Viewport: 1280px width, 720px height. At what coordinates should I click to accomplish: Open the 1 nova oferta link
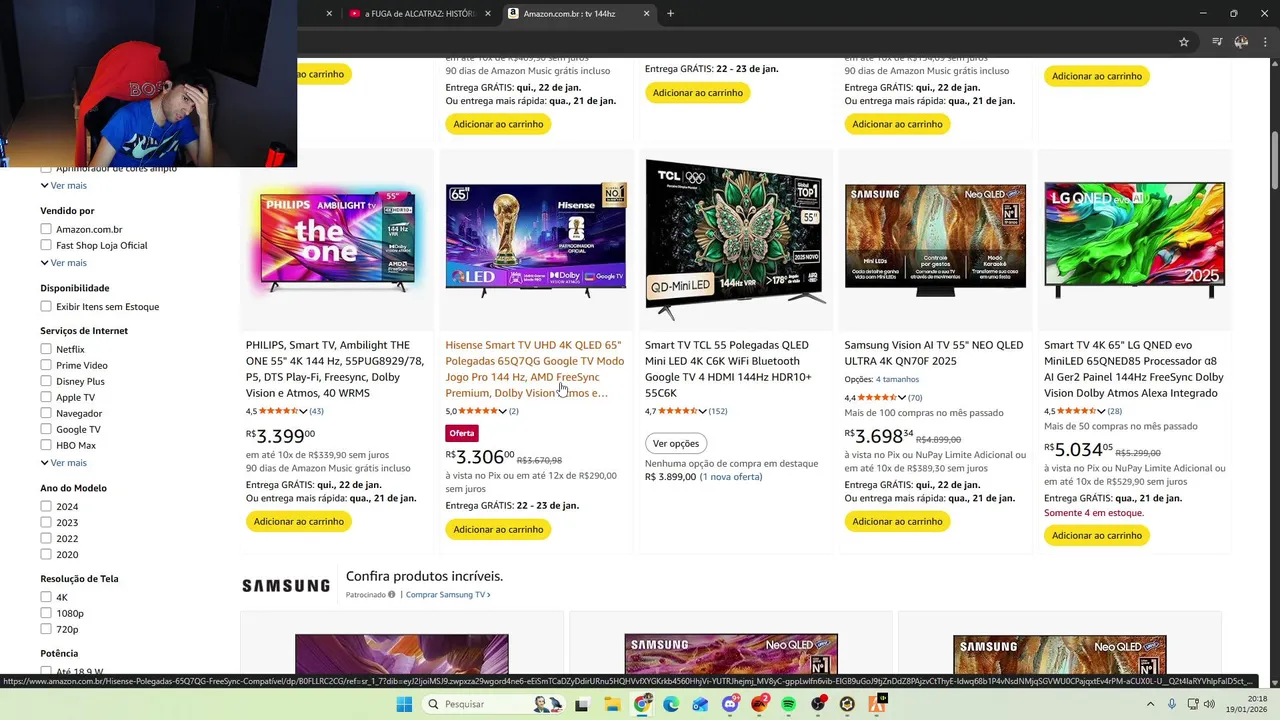[x=732, y=477]
